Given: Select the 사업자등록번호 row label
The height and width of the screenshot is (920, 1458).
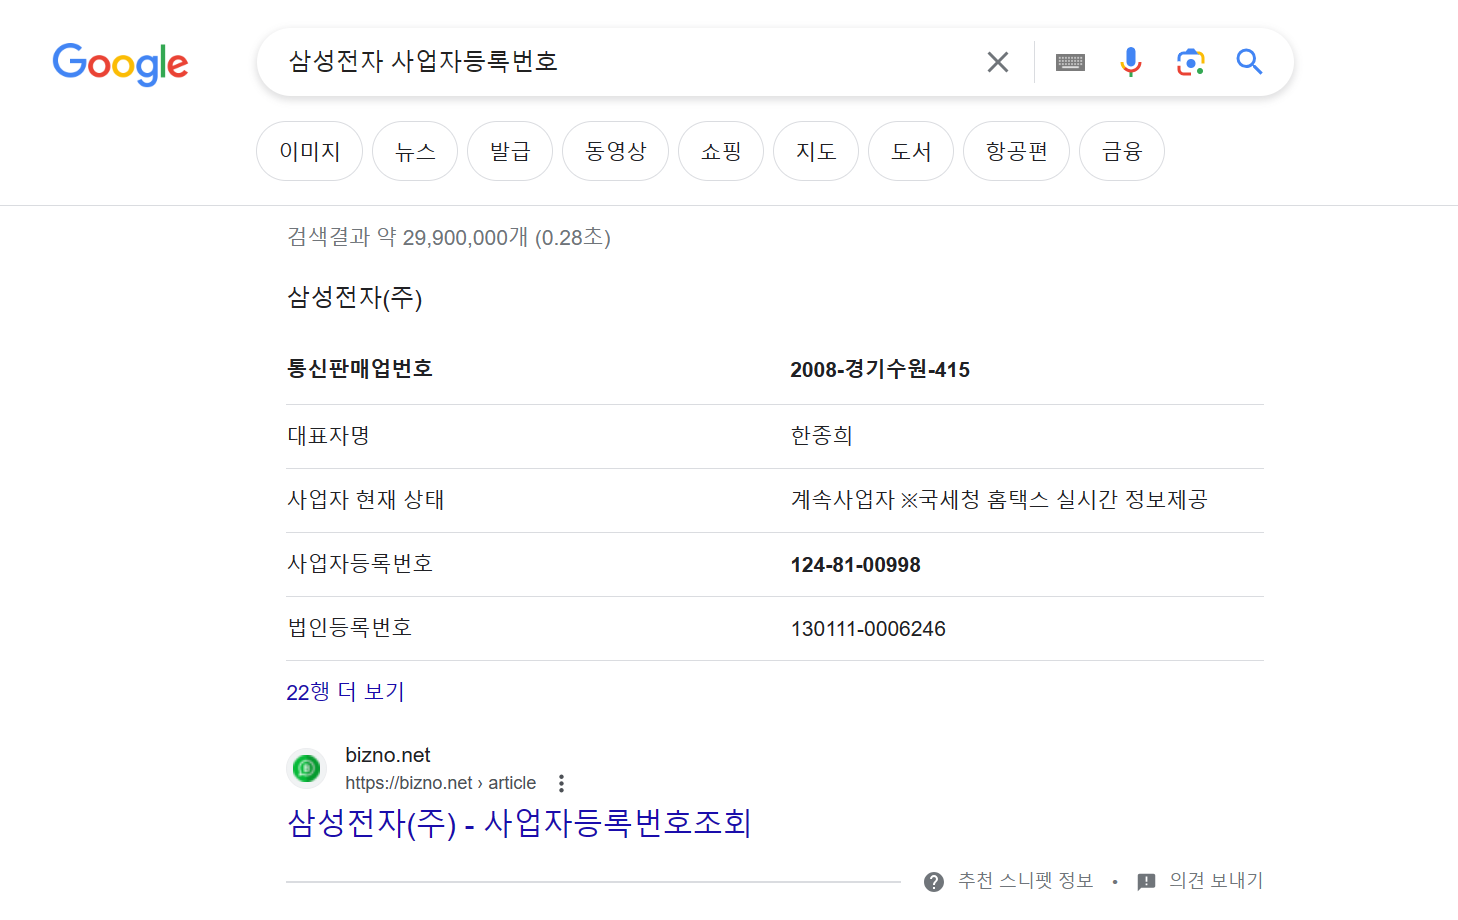Looking at the screenshot, I should click(360, 564).
